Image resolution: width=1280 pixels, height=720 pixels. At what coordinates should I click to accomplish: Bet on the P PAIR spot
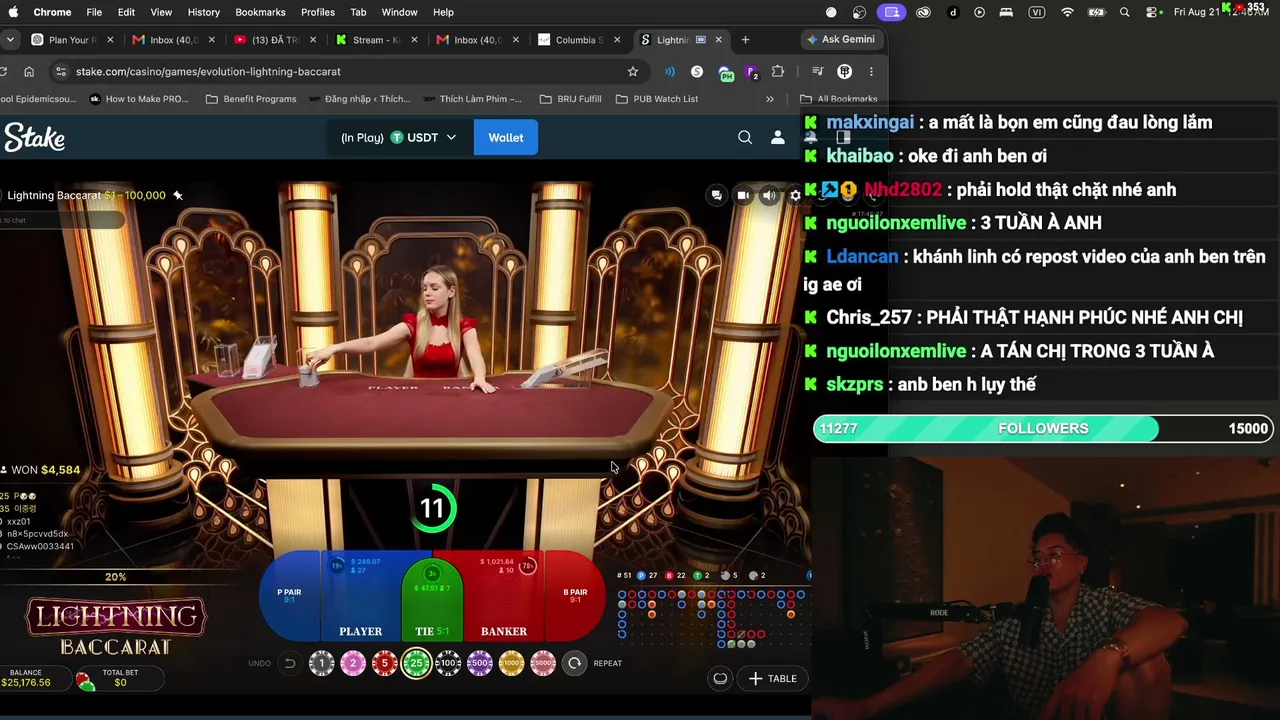[x=290, y=596]
